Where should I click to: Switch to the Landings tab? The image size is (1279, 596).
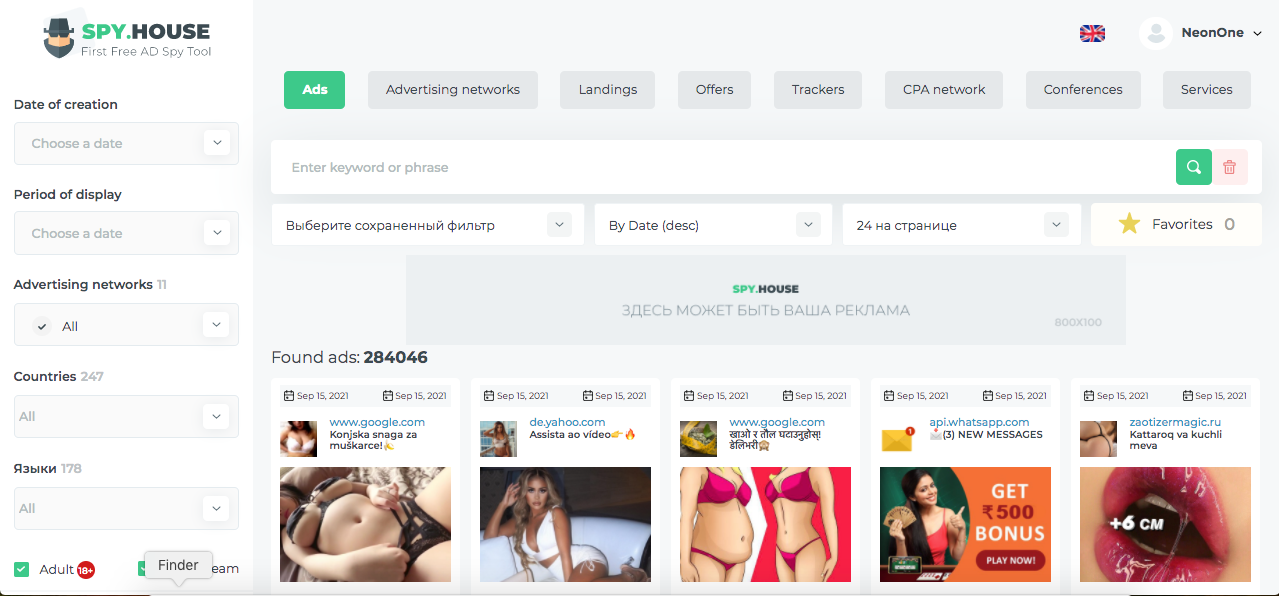(607, 89)
